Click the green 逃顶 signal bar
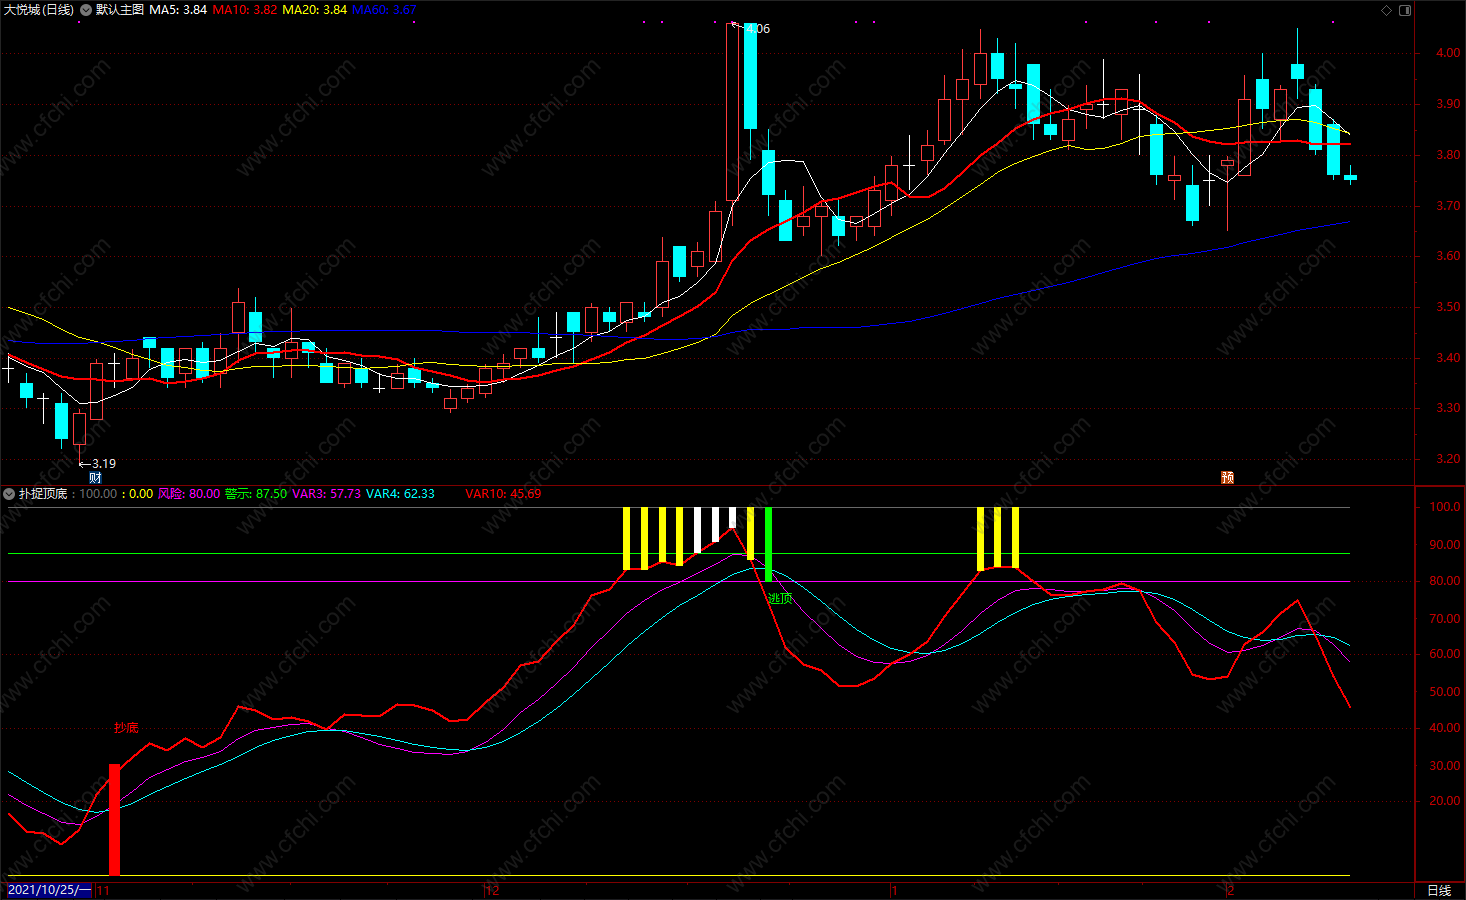 pos(768,545)
